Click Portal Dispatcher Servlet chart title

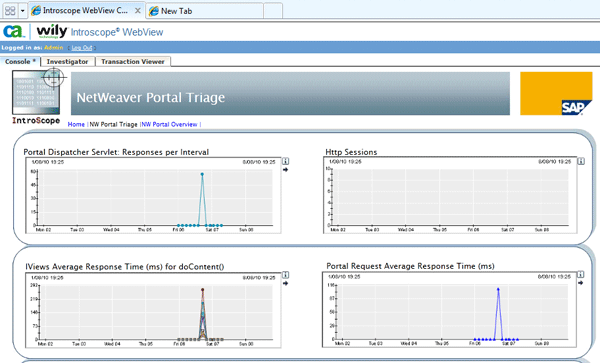pos(116,152)
